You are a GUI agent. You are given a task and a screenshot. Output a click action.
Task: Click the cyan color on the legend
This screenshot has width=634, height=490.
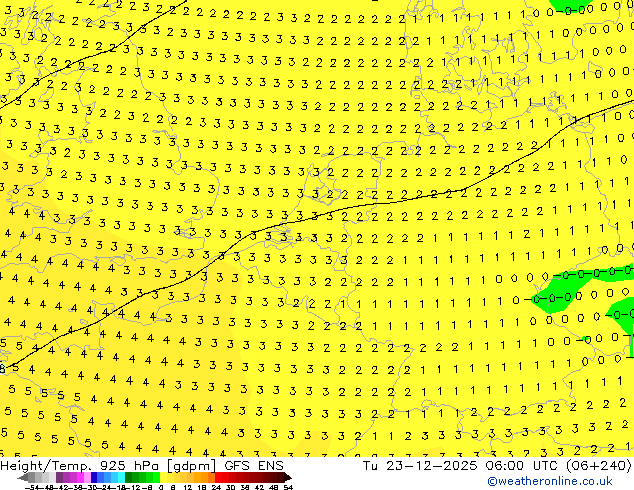pyautogui.click(x=121, y=477)
